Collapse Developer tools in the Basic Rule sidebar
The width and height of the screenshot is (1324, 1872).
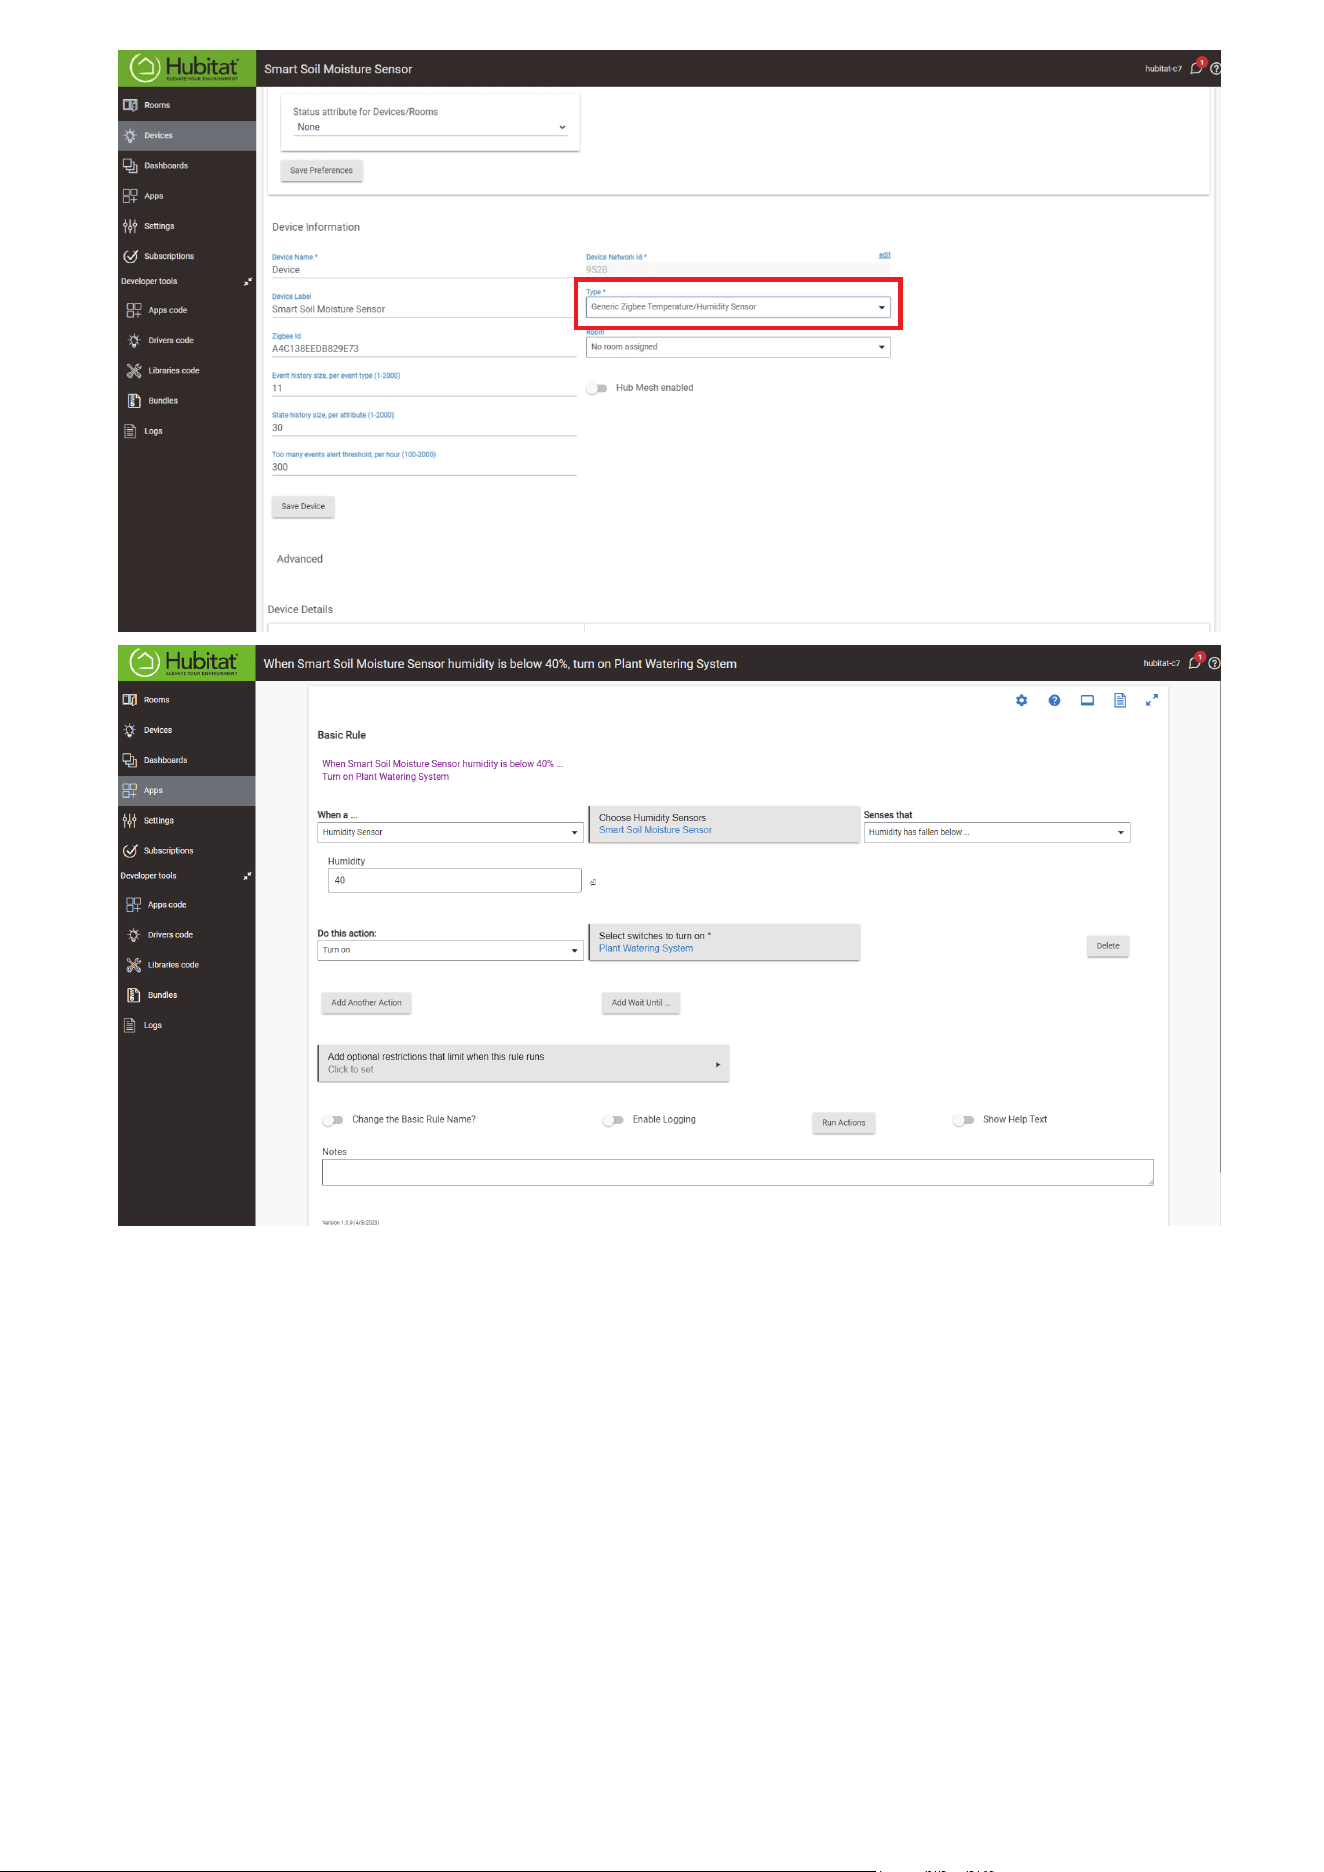click(248, 876)
